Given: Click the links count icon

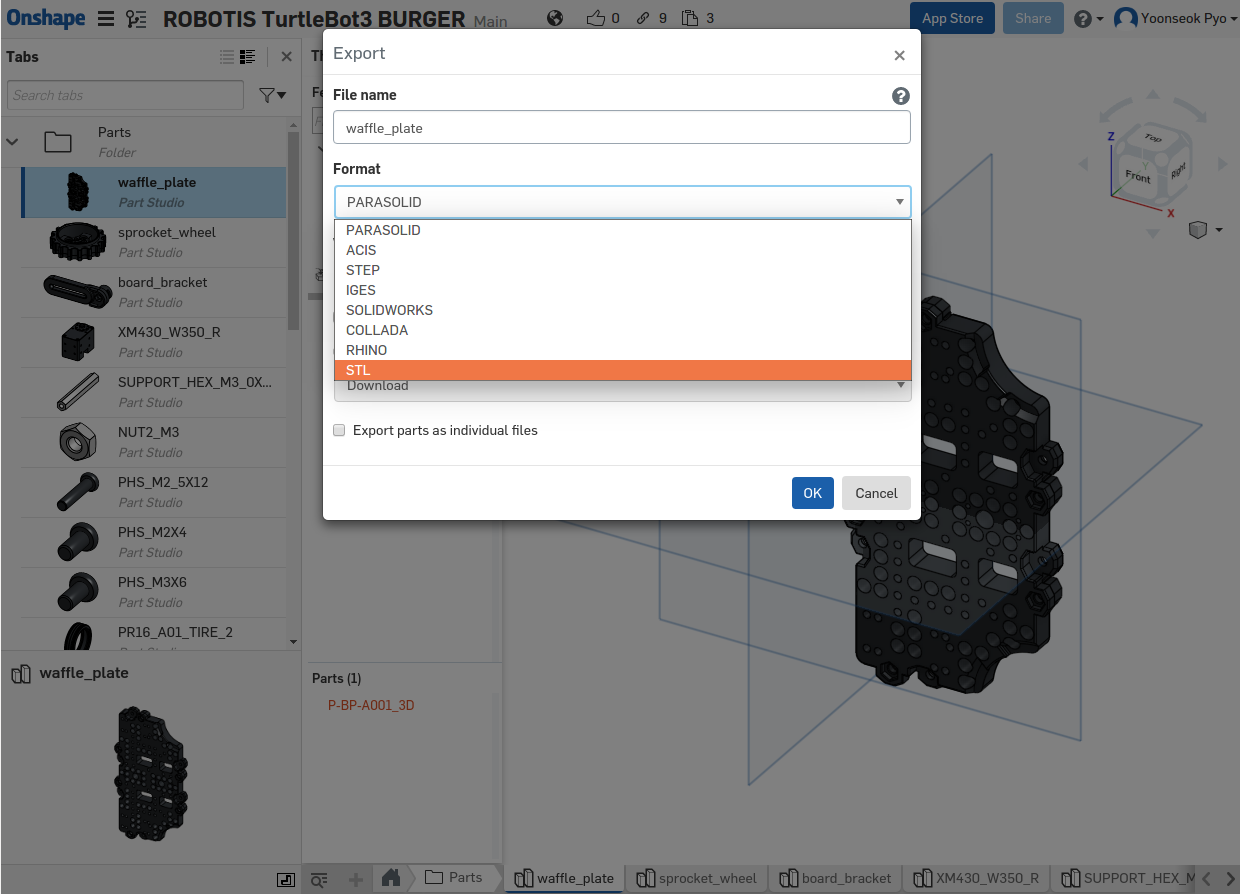Looking at the screenshot, I should [643, 18].
